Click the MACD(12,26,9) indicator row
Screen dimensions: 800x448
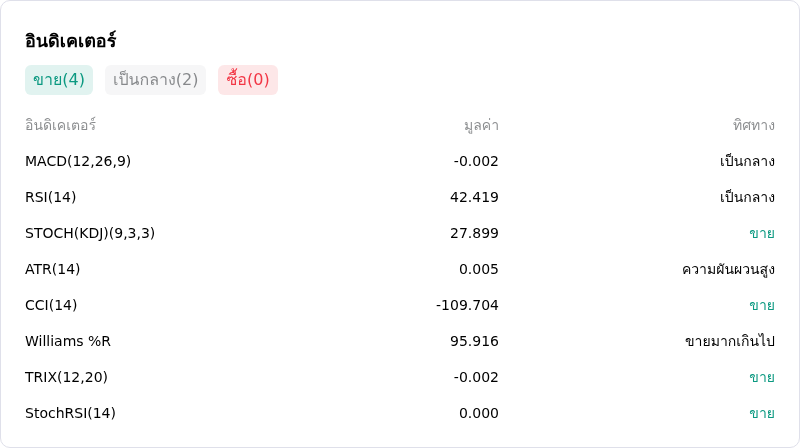399,161
